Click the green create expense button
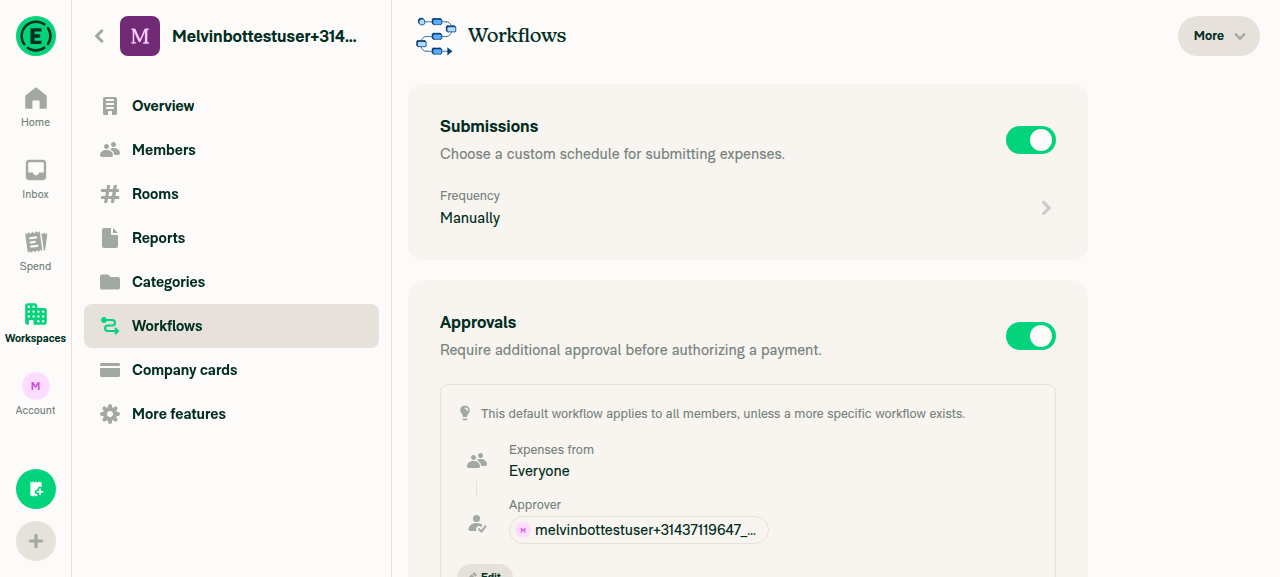The width and height of the screenshot is (1280, 577). [x=36, y=489]
